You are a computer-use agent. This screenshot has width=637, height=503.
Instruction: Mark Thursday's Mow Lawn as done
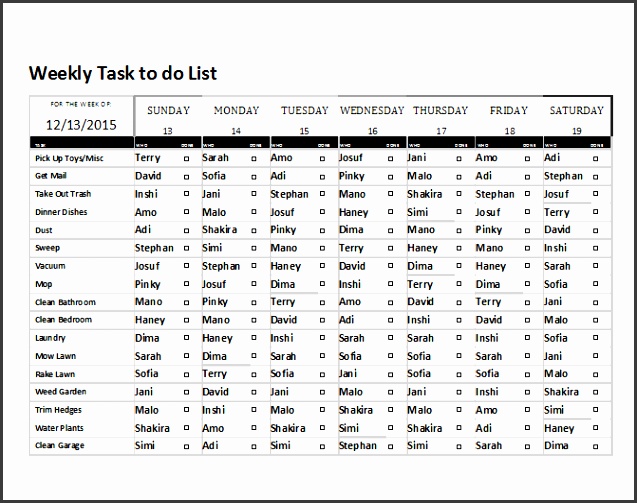pos(459,356)
